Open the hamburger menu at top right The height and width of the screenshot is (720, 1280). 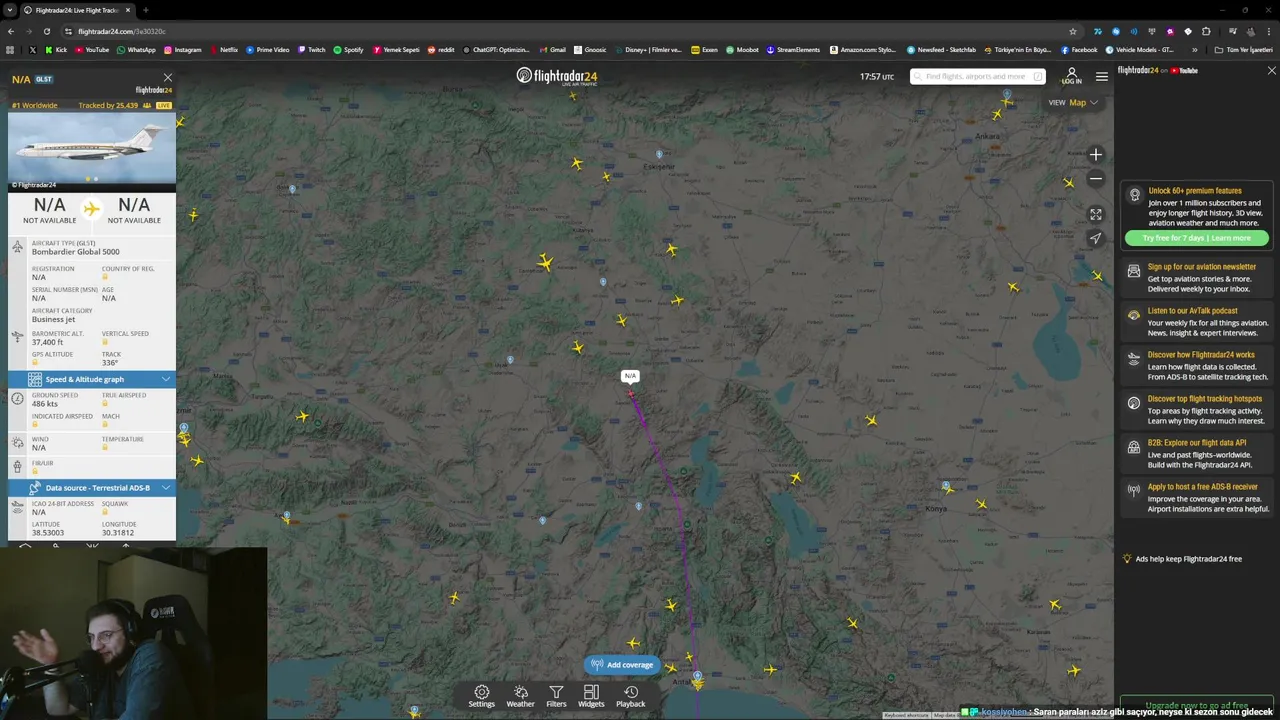1101,76
